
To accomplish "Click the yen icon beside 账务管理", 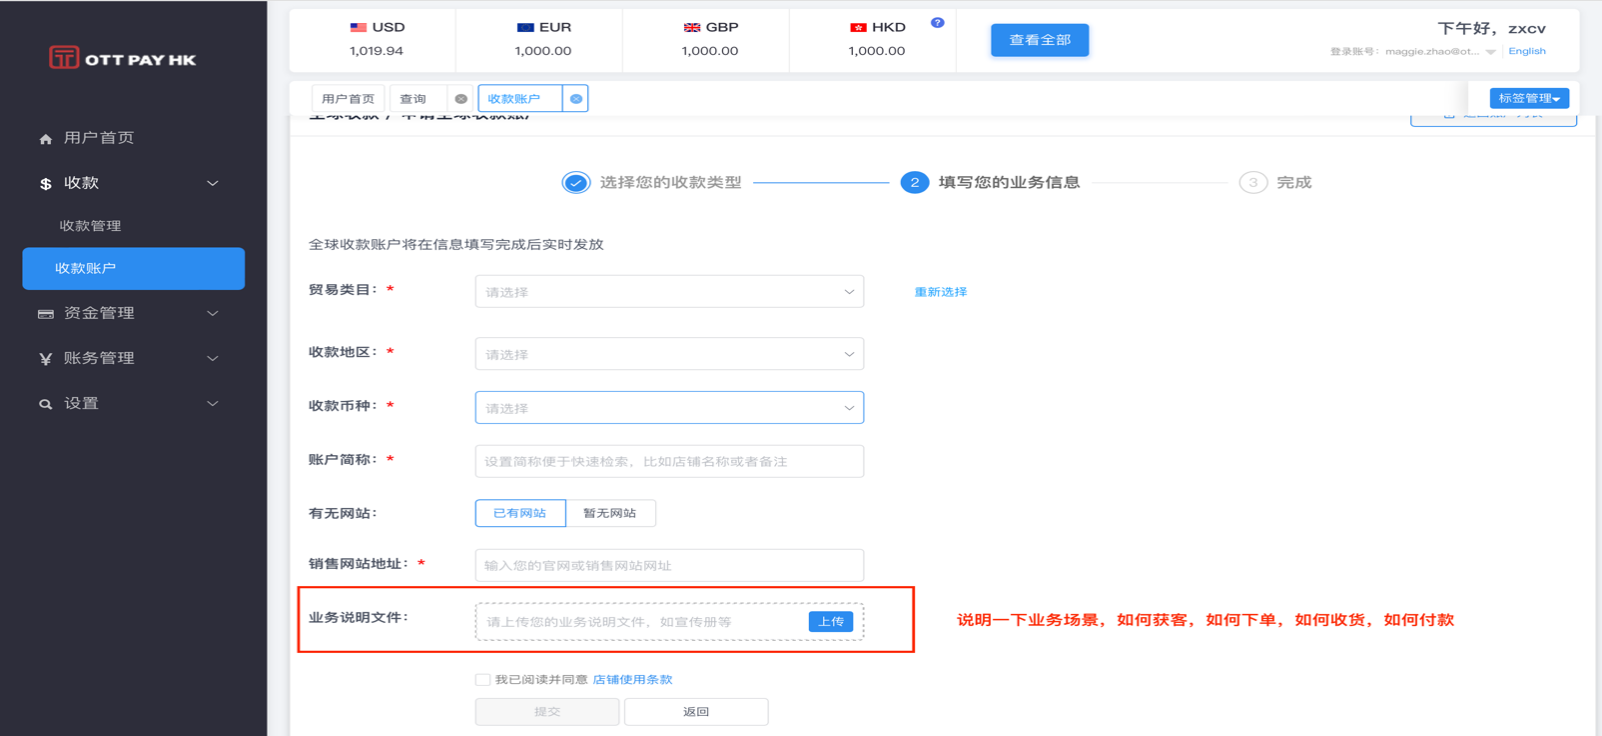I will (x=45, y=359).
